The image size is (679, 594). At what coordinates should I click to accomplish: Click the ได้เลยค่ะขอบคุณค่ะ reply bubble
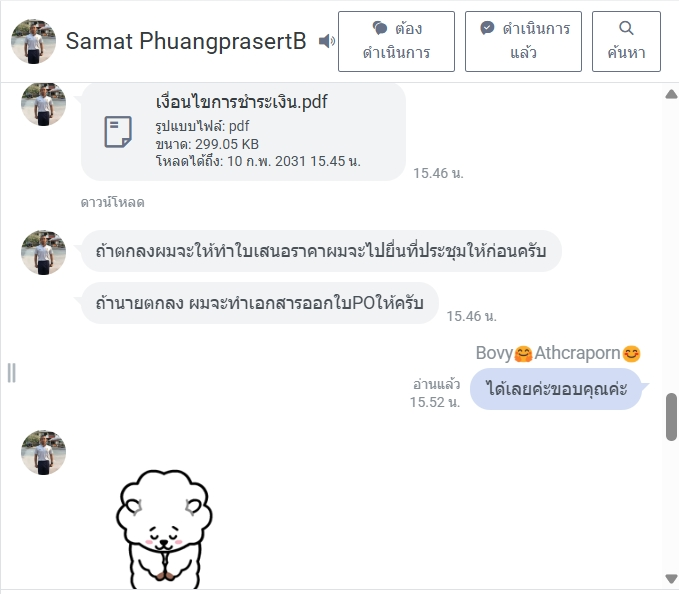[x=556, y=389]
